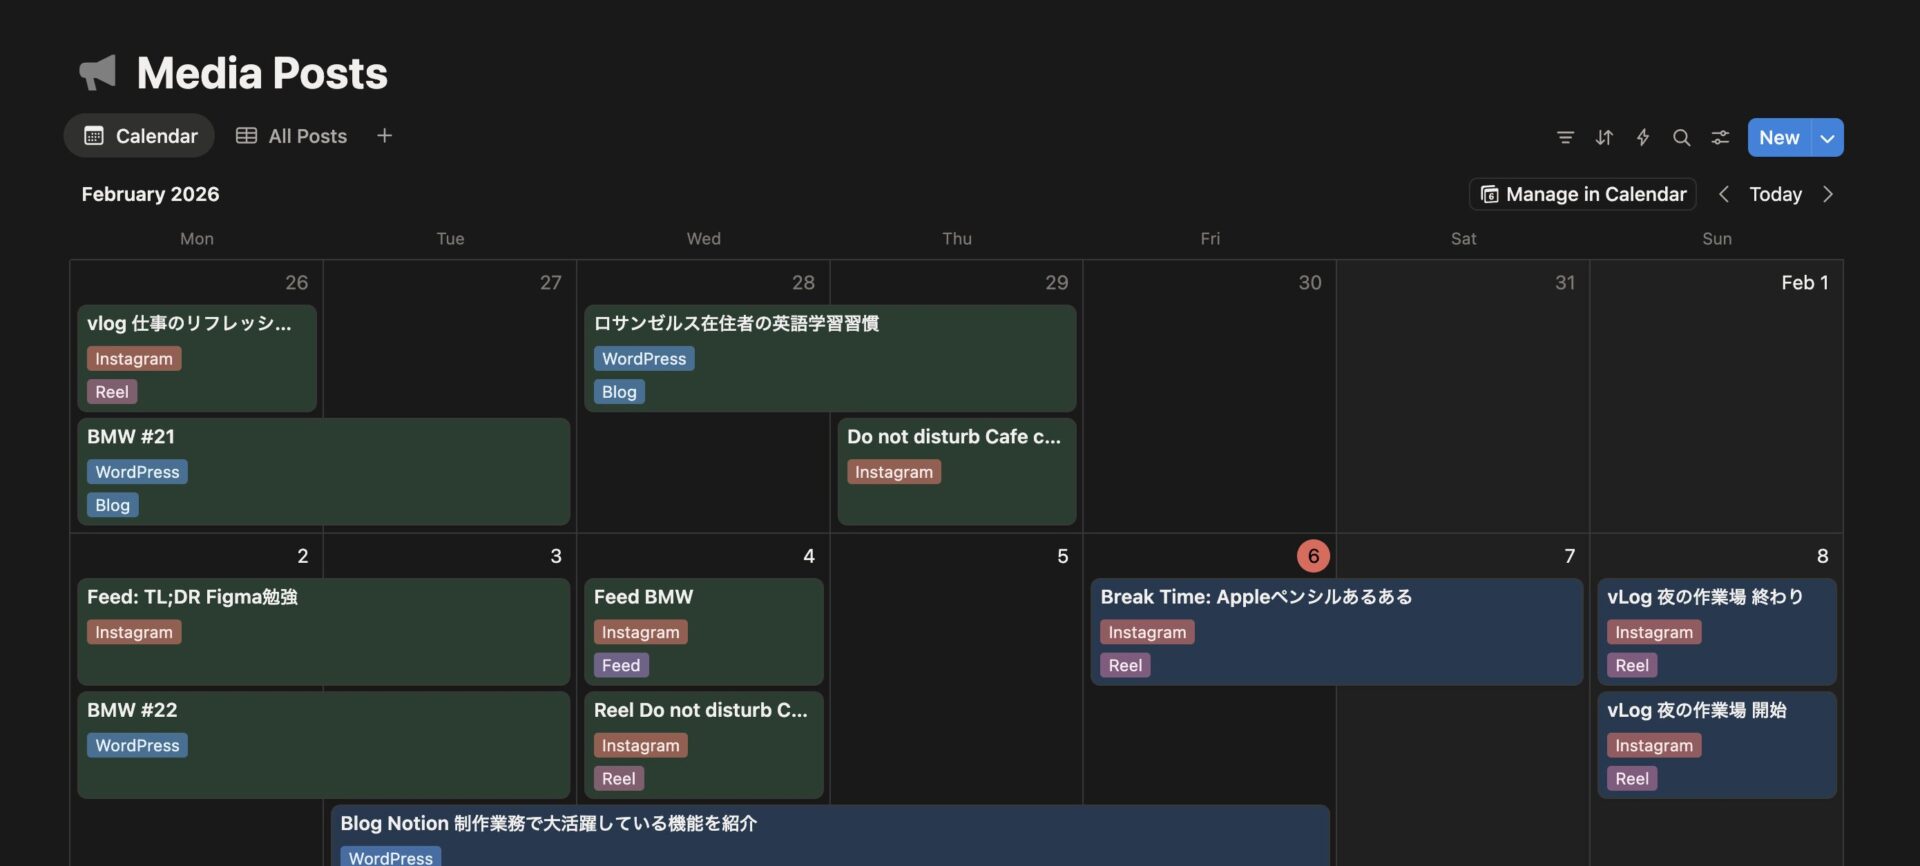1920x866 pixels.
Task: Go to previous month arrow
Action: pyautogui.click(x=1723, y=194)
